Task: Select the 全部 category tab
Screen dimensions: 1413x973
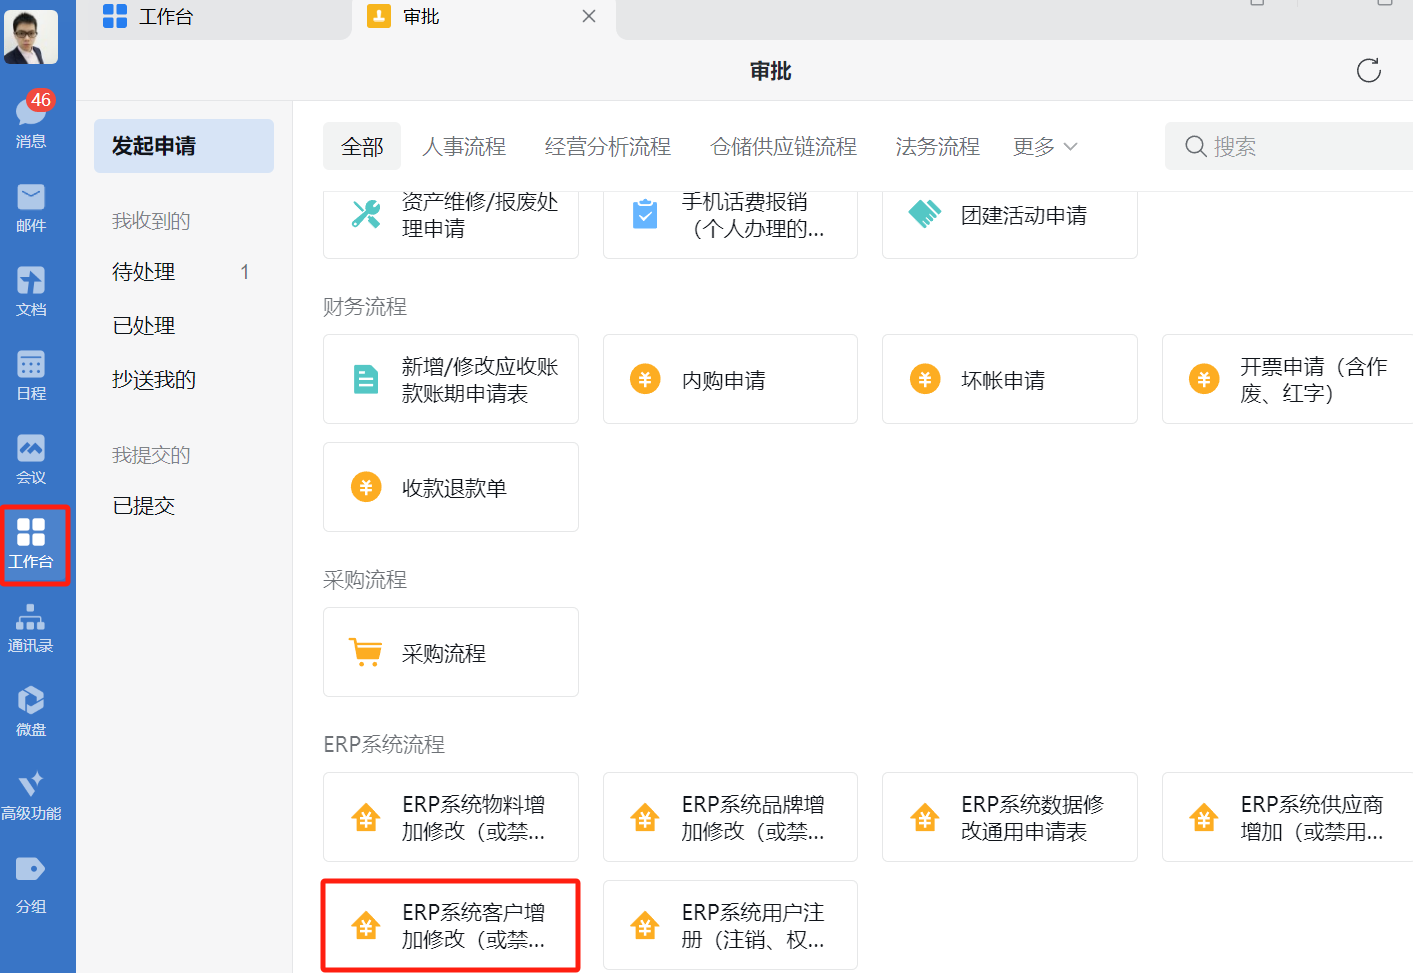Action: tap(362, 147)
